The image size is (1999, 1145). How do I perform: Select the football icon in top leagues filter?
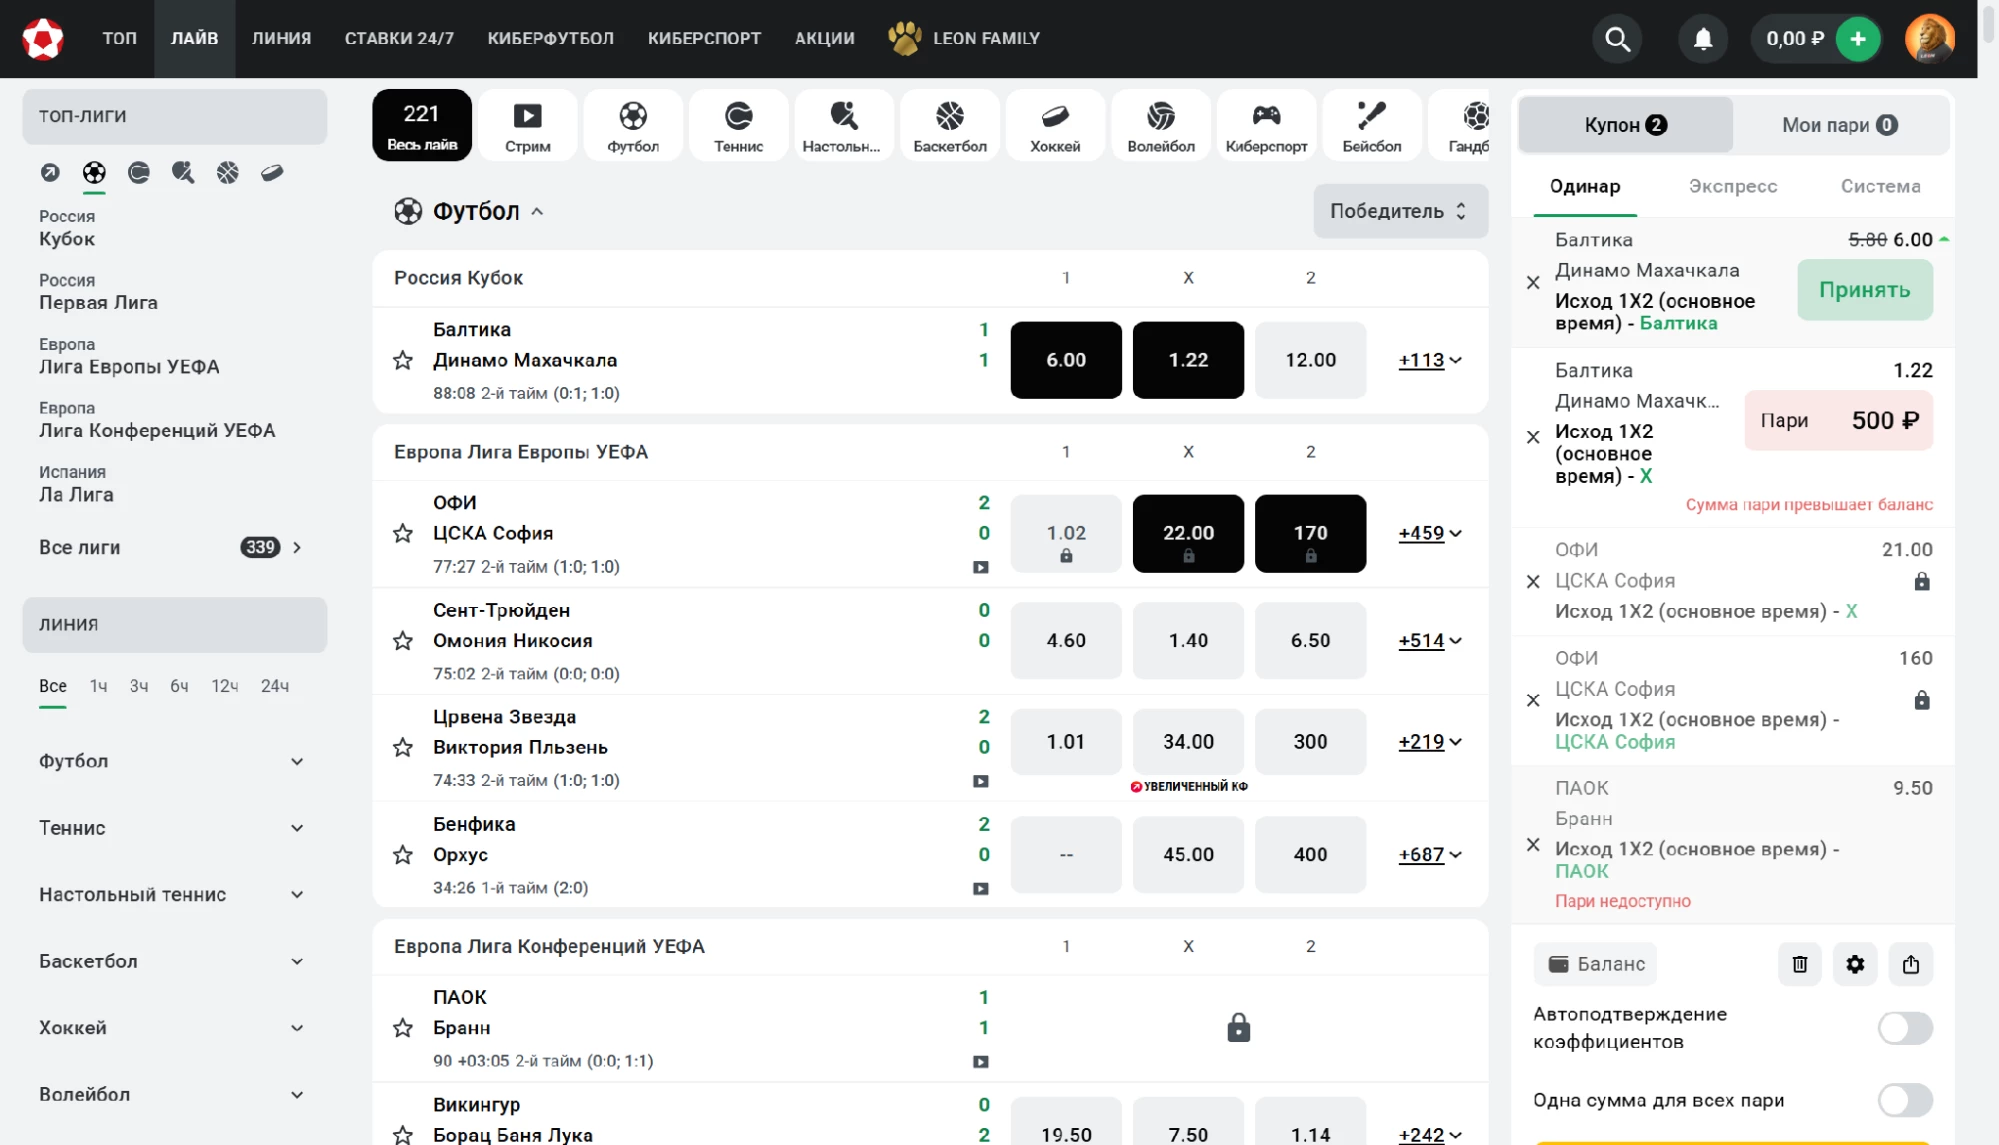[94, 173]
